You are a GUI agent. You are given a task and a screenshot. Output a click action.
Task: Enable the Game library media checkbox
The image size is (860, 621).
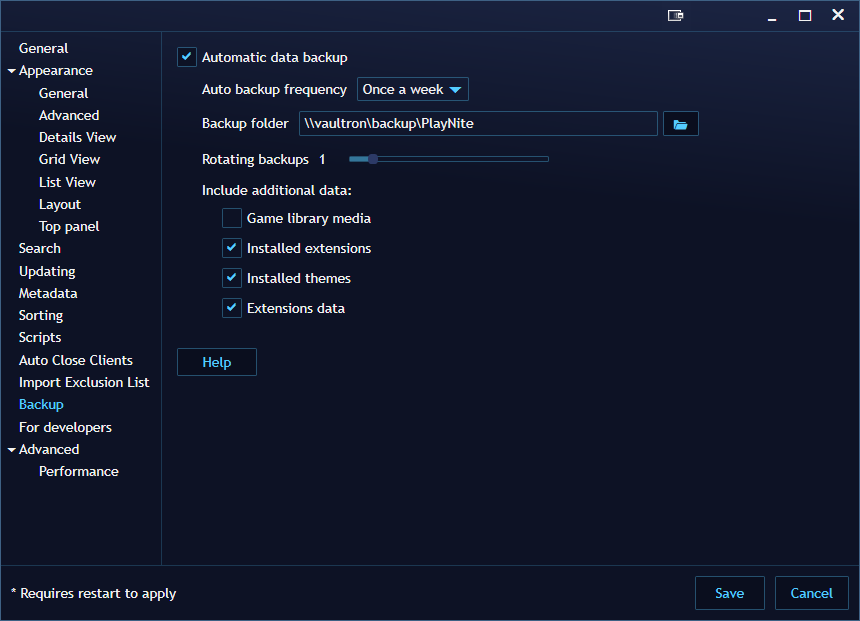tap(231, 217)
